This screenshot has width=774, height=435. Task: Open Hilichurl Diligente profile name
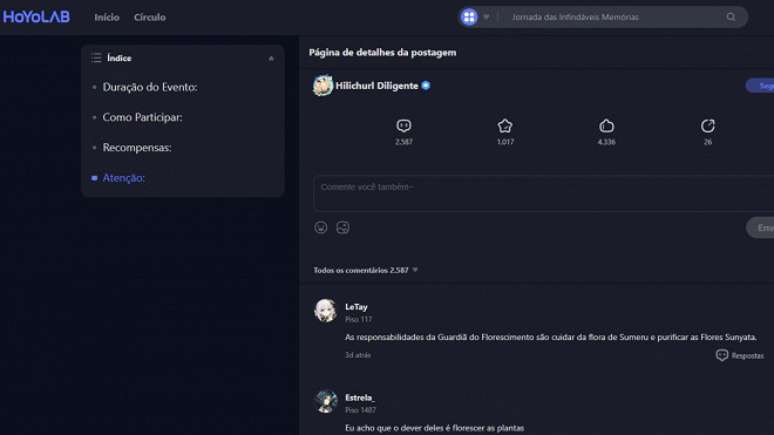(377, 86)
